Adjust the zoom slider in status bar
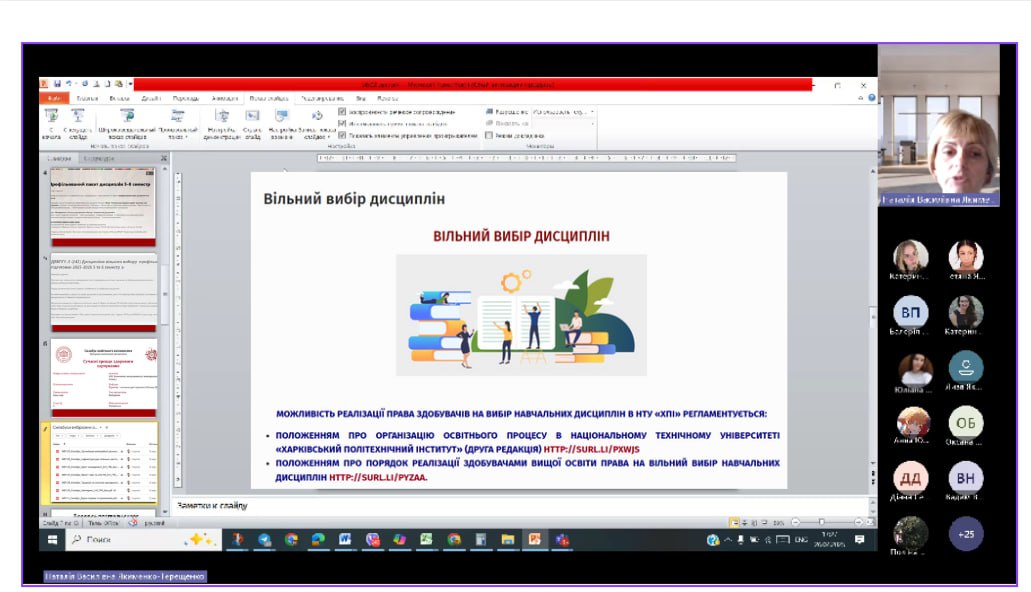 (821, 522)
